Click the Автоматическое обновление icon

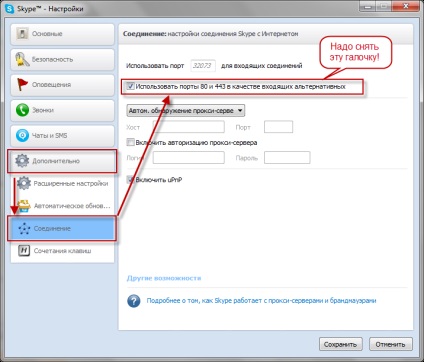24,206
